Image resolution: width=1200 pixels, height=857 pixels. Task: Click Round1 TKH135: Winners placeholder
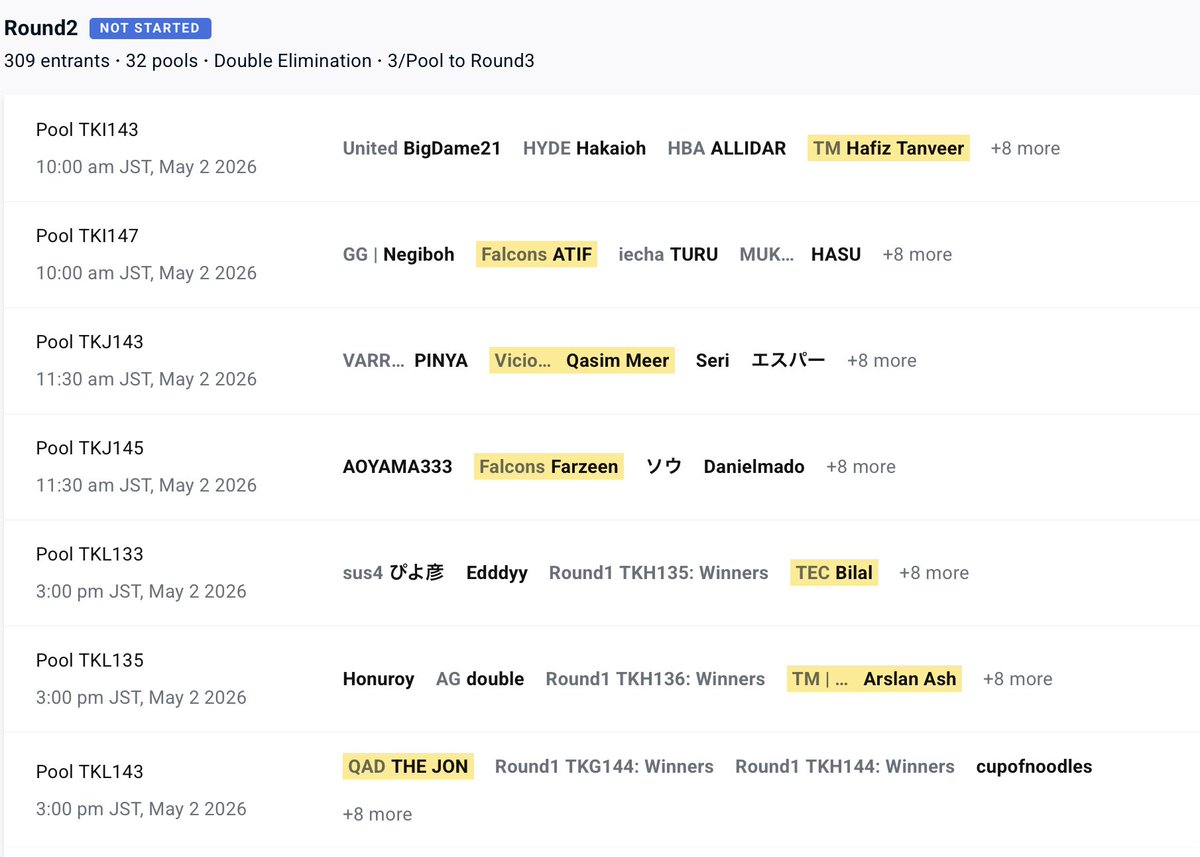click(659, 572)
